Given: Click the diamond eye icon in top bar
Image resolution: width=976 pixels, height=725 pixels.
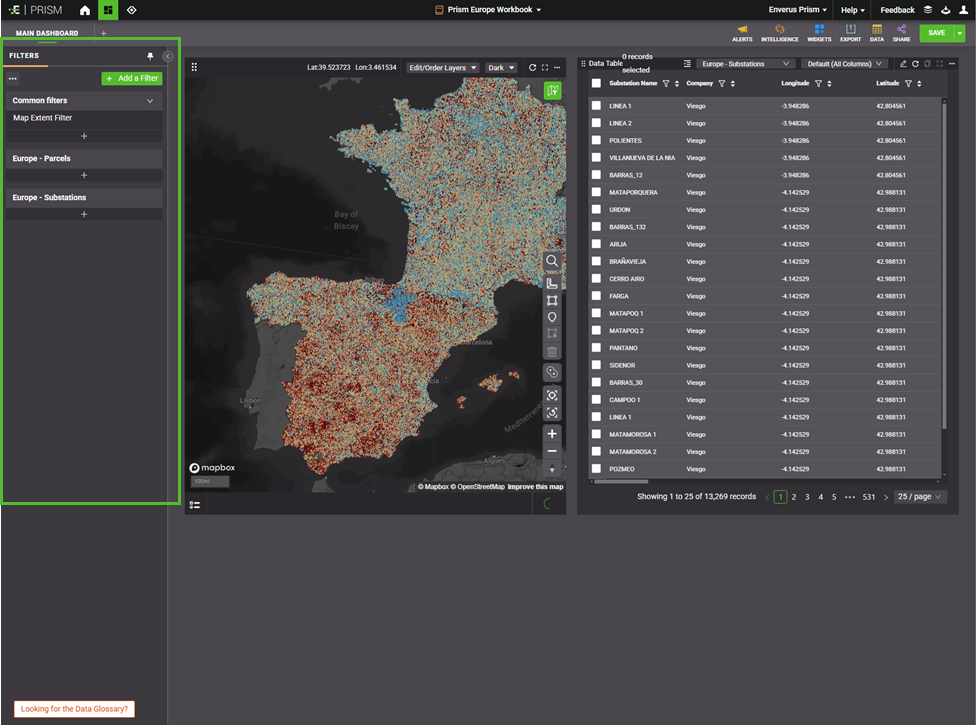Looking at the screenshot, I should tap(131, 10).
